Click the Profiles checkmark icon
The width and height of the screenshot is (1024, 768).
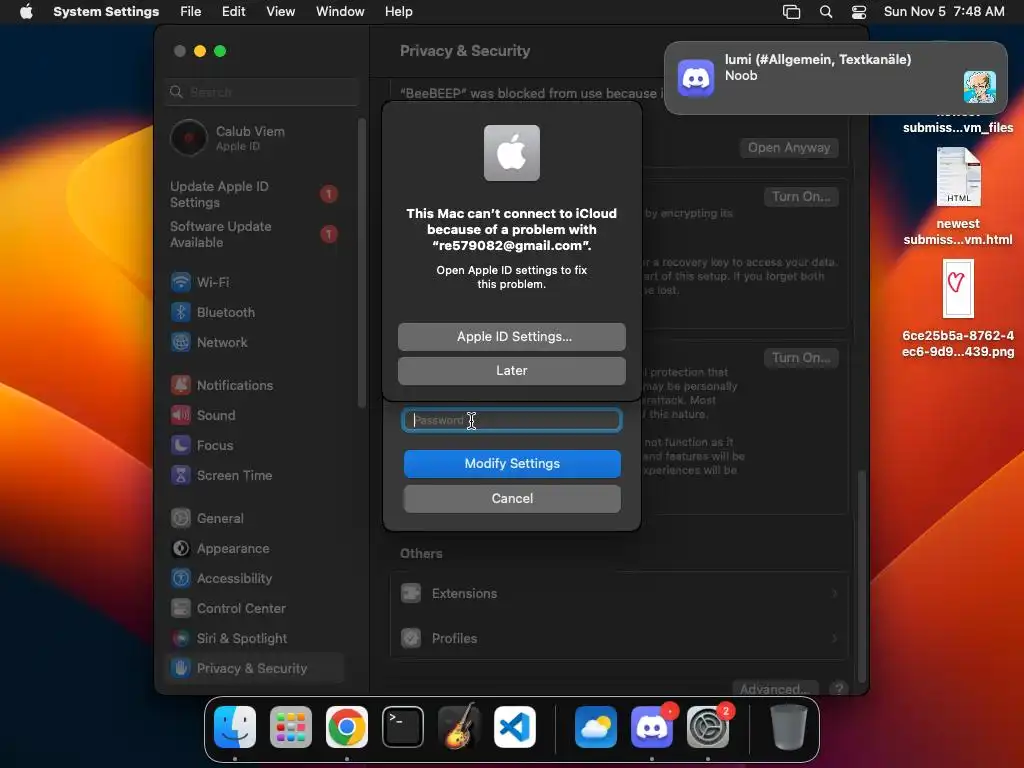coord(411,638)
